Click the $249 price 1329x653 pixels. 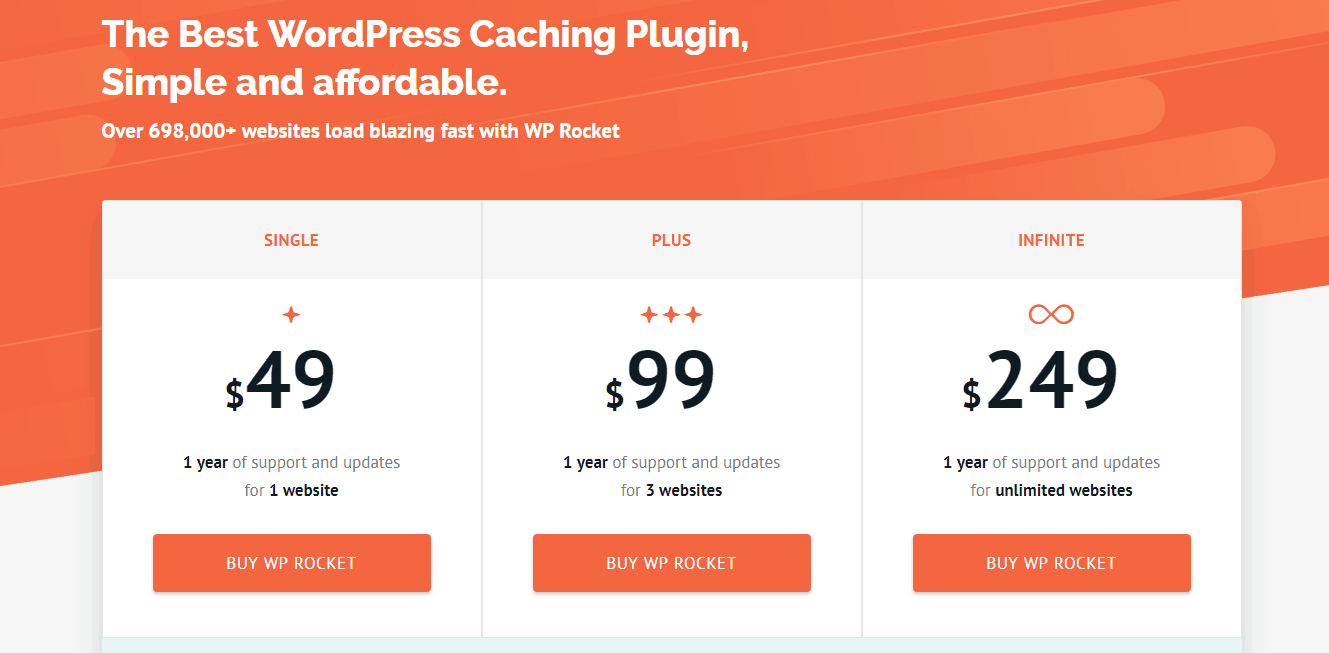pyautogui.click(x=1040, y=381)
